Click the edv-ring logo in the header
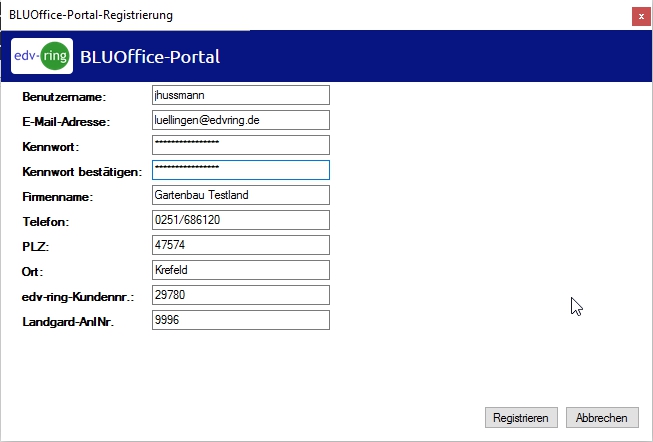653x442 pixels. pos(42,57)
